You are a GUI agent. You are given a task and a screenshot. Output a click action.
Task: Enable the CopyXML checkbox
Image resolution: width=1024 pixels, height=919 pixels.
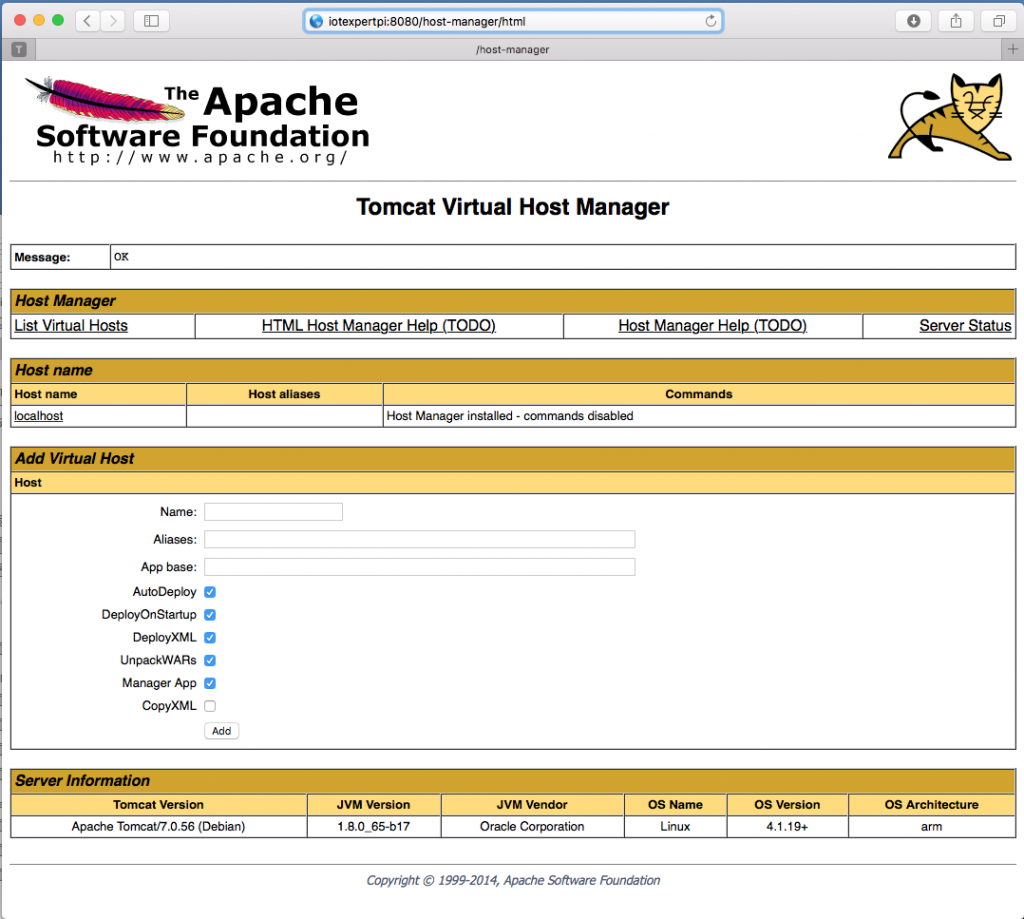pos(210,706)
